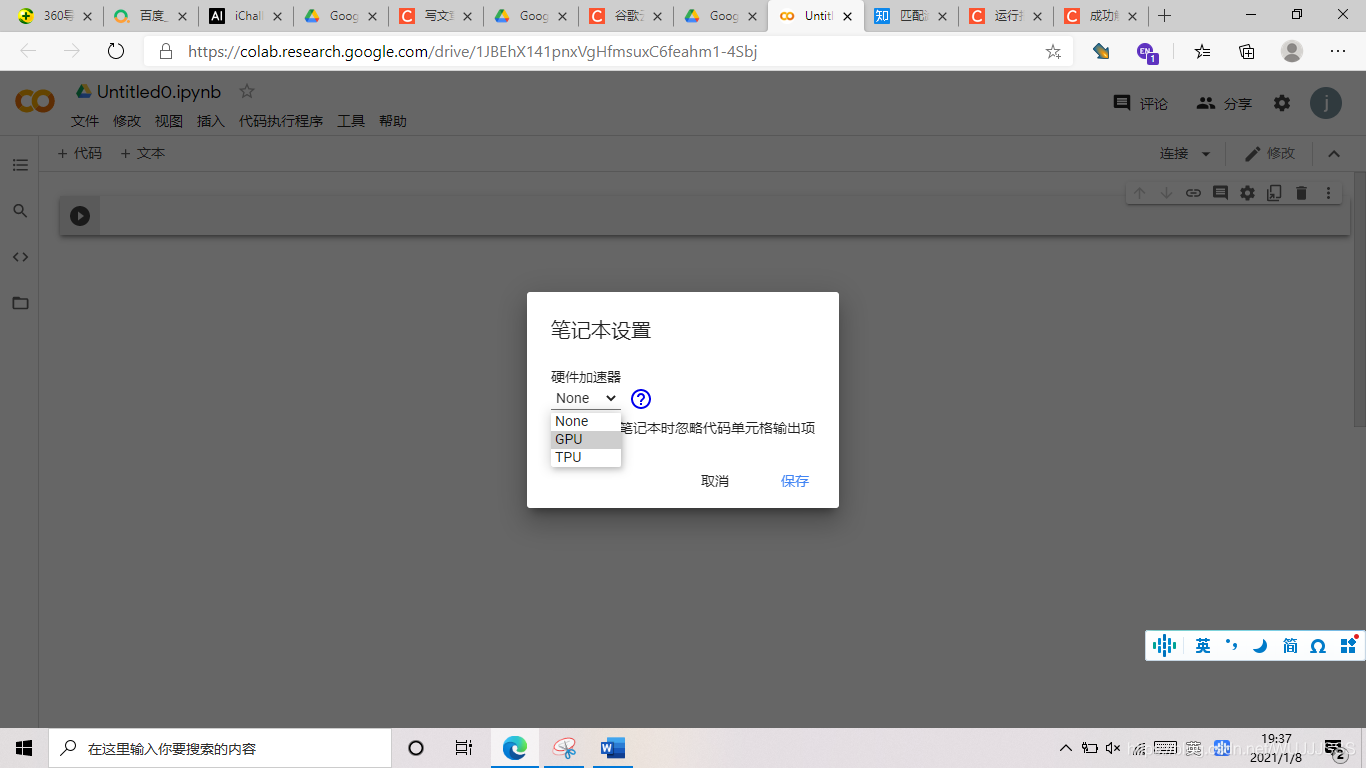Mirror cell in tab icon
The height and width of the screenshot is (768, 1366).
pos(1274,193)
